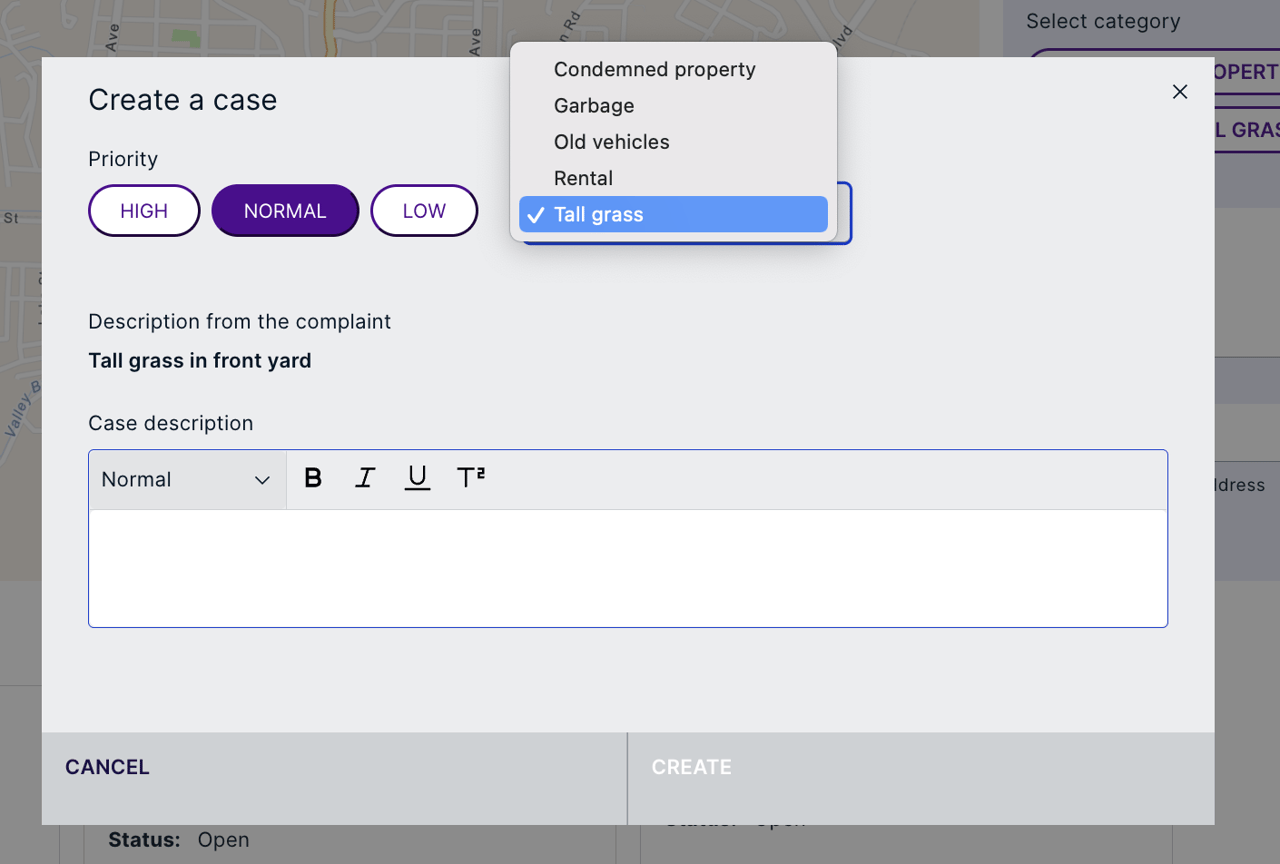This screenshot has width=1280, height=864.
Task: Select the Old vehicles category option
Action: point(611,141)
